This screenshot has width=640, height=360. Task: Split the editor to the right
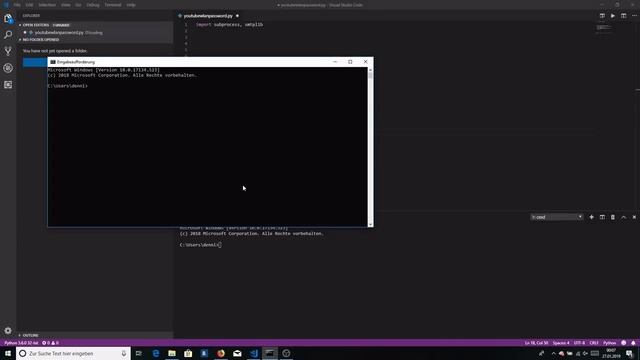623,16
